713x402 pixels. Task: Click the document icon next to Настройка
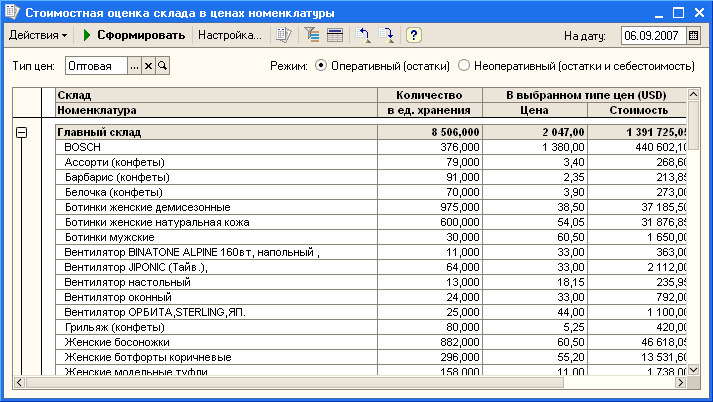[284, 35]
